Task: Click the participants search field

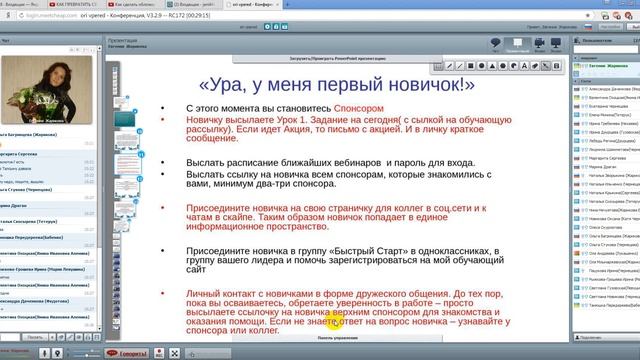Action: (606, 49)
